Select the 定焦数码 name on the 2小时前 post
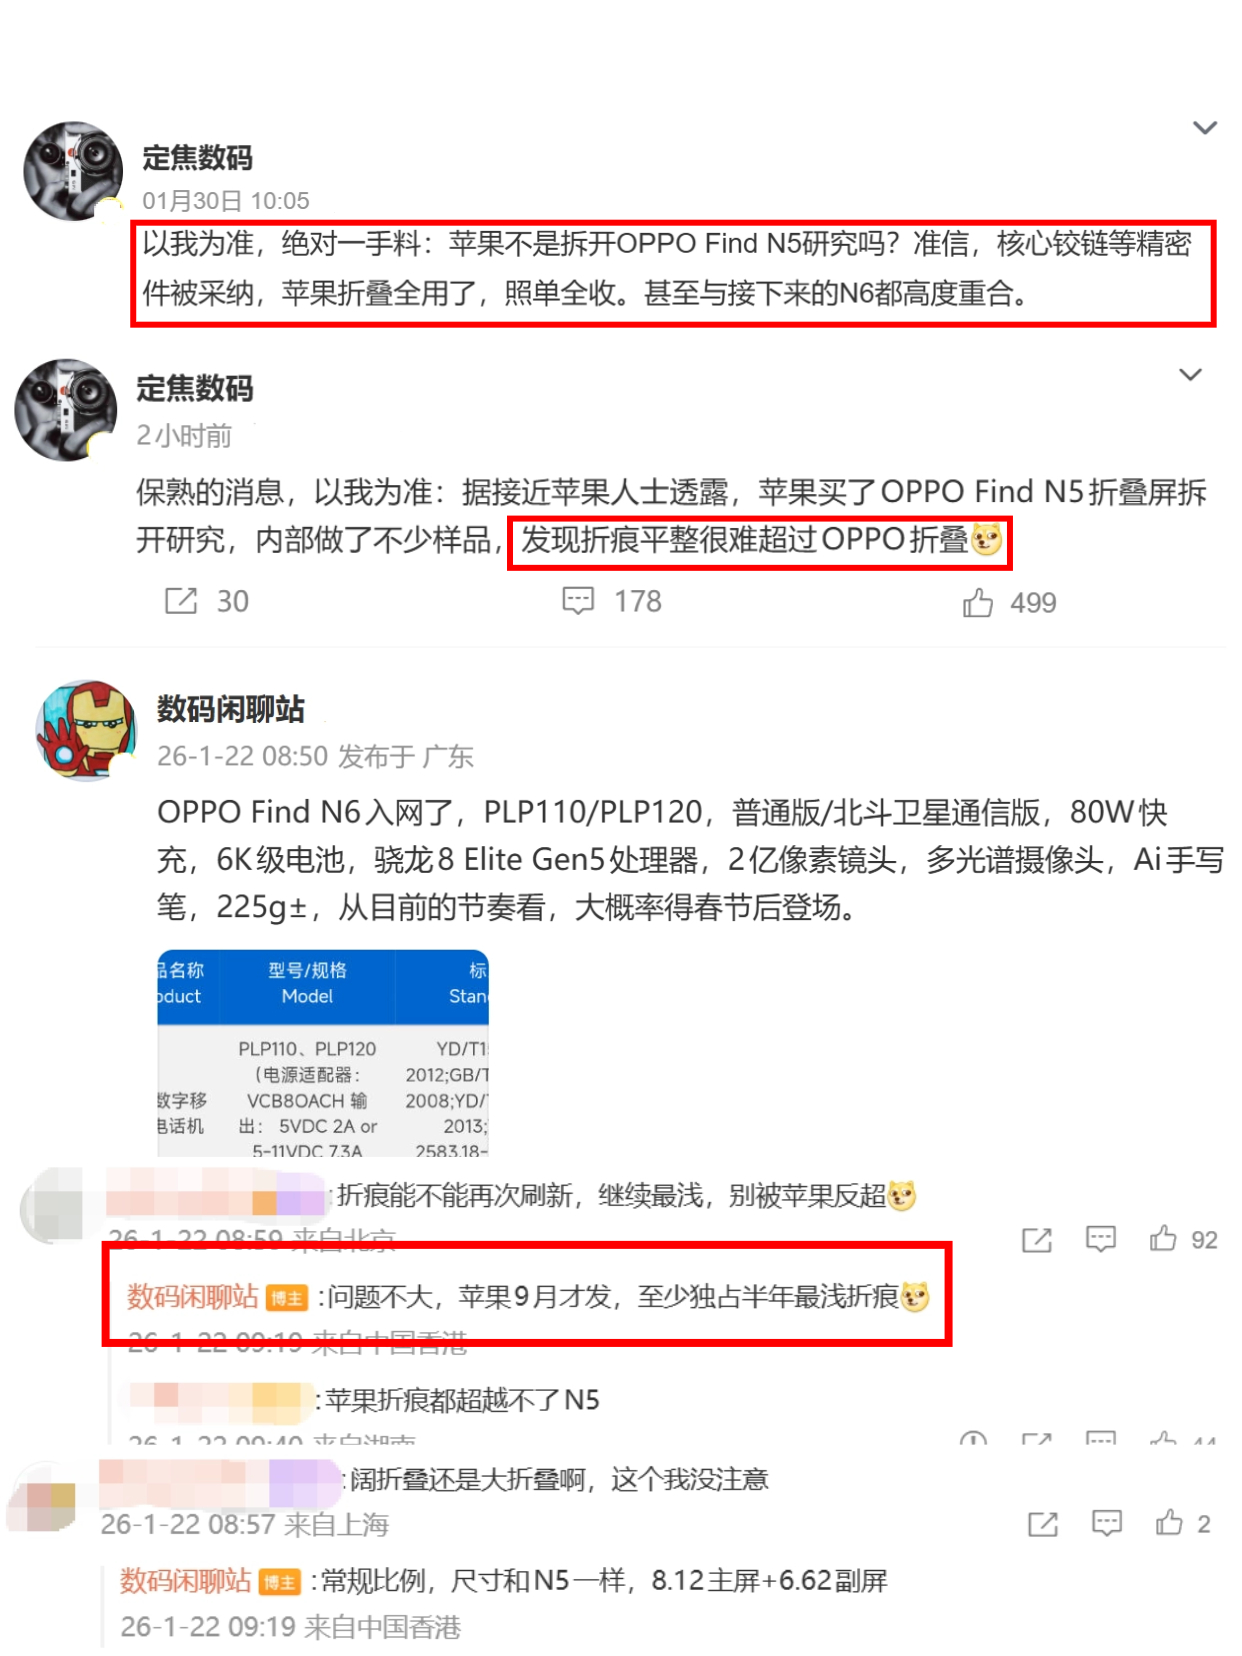 [x=195, y=388]
